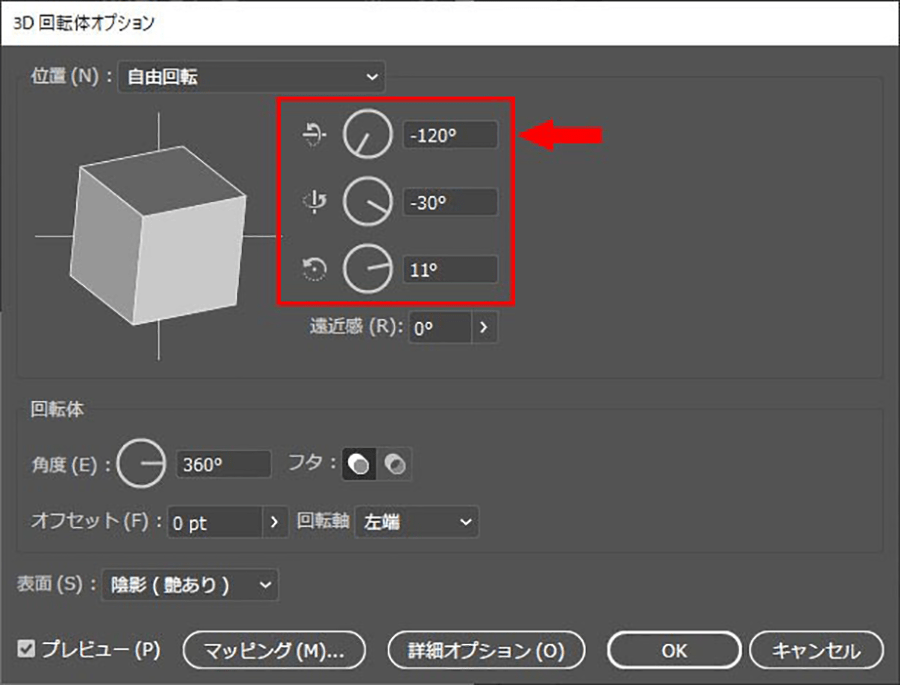Click the オフセット field showing 0 pt
Screen dimensions: 900x685
pos(215,522)
